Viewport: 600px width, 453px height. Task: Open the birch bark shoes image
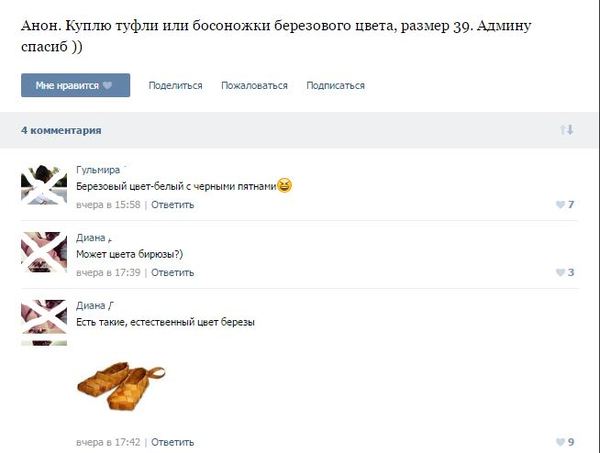coord(122,380)
